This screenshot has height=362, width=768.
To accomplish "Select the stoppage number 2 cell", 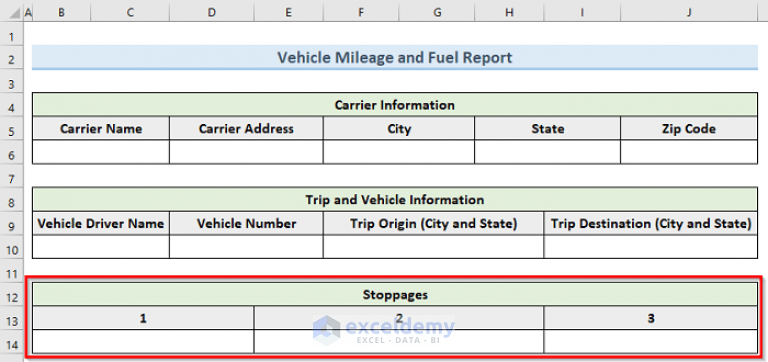I will (x=399, y=318).
